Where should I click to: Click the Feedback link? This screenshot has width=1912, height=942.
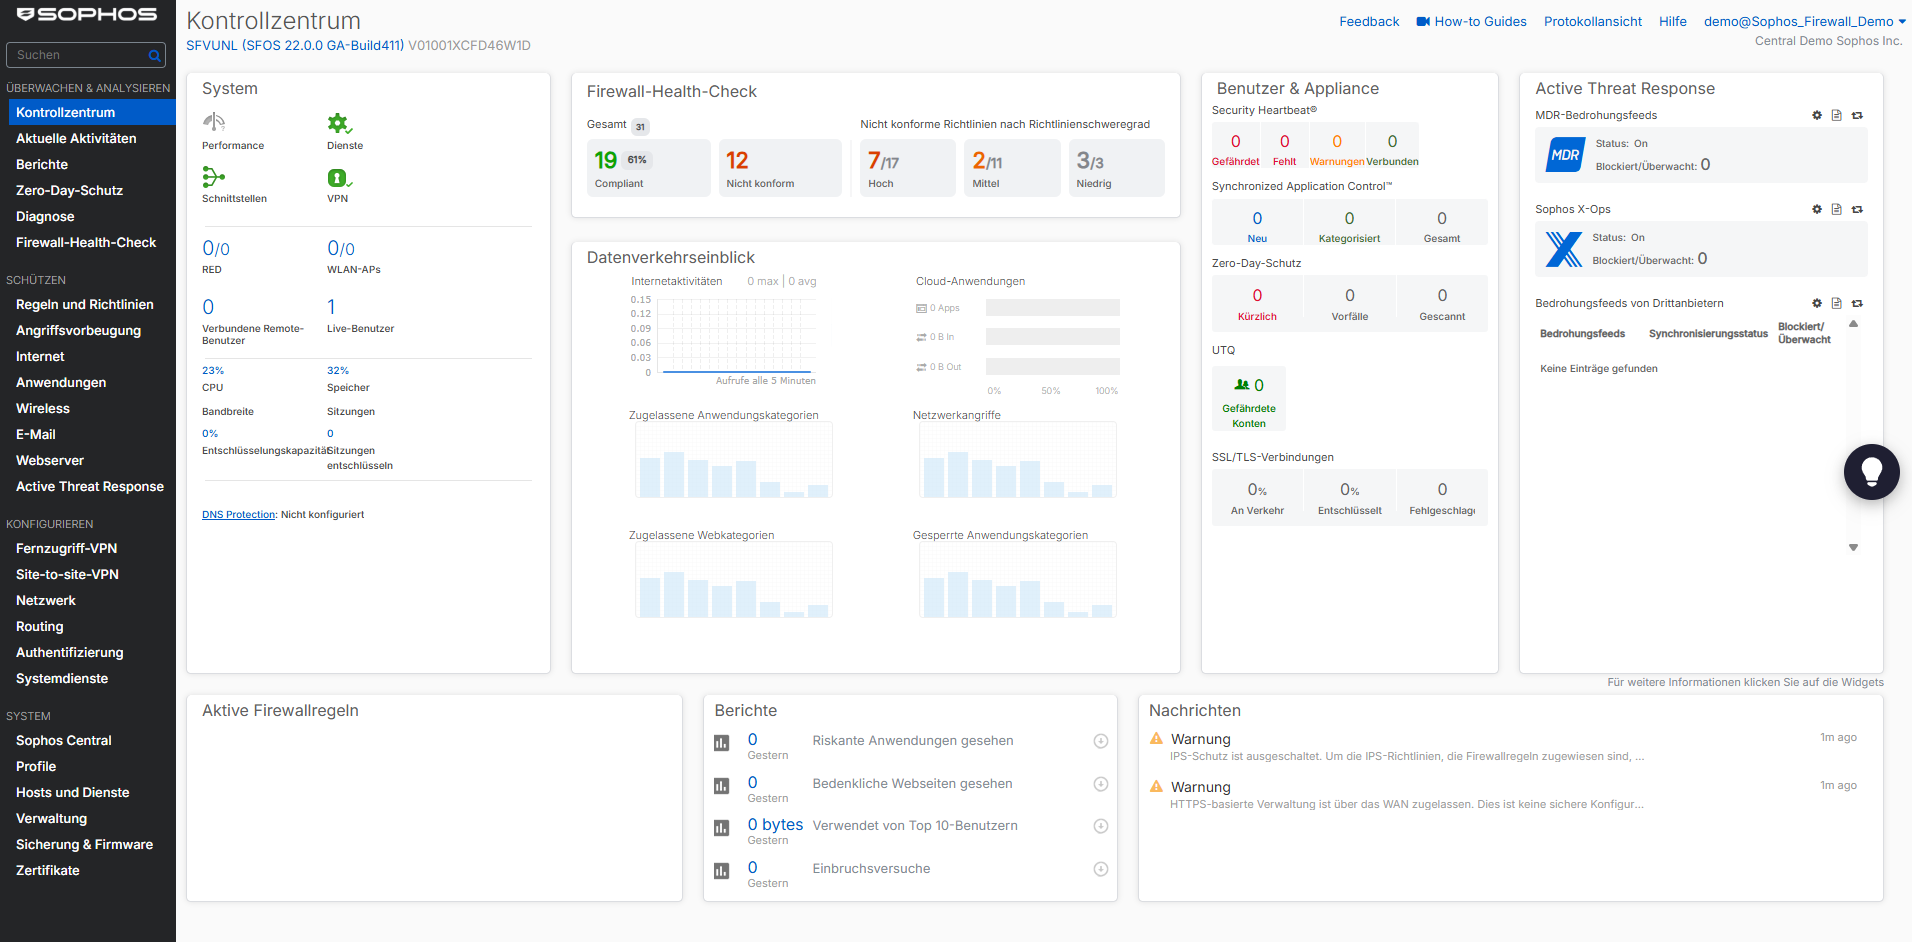(1369, 21)
